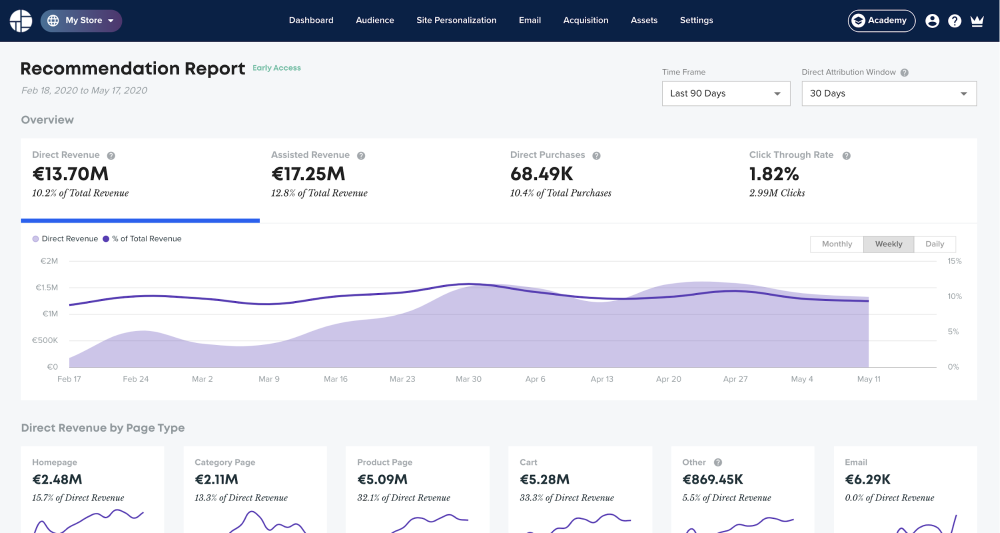Select the Direct Purchases metric tab
Viewport: 1000px width, 533px height.
coord(618,180)
